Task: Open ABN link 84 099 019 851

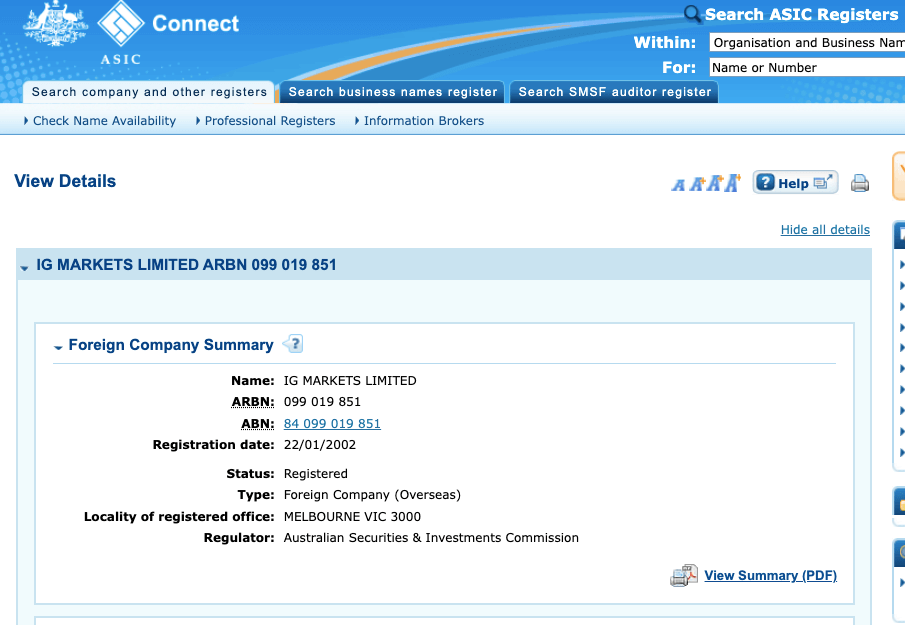Action: pyautogui.click(x=332, y=424)
